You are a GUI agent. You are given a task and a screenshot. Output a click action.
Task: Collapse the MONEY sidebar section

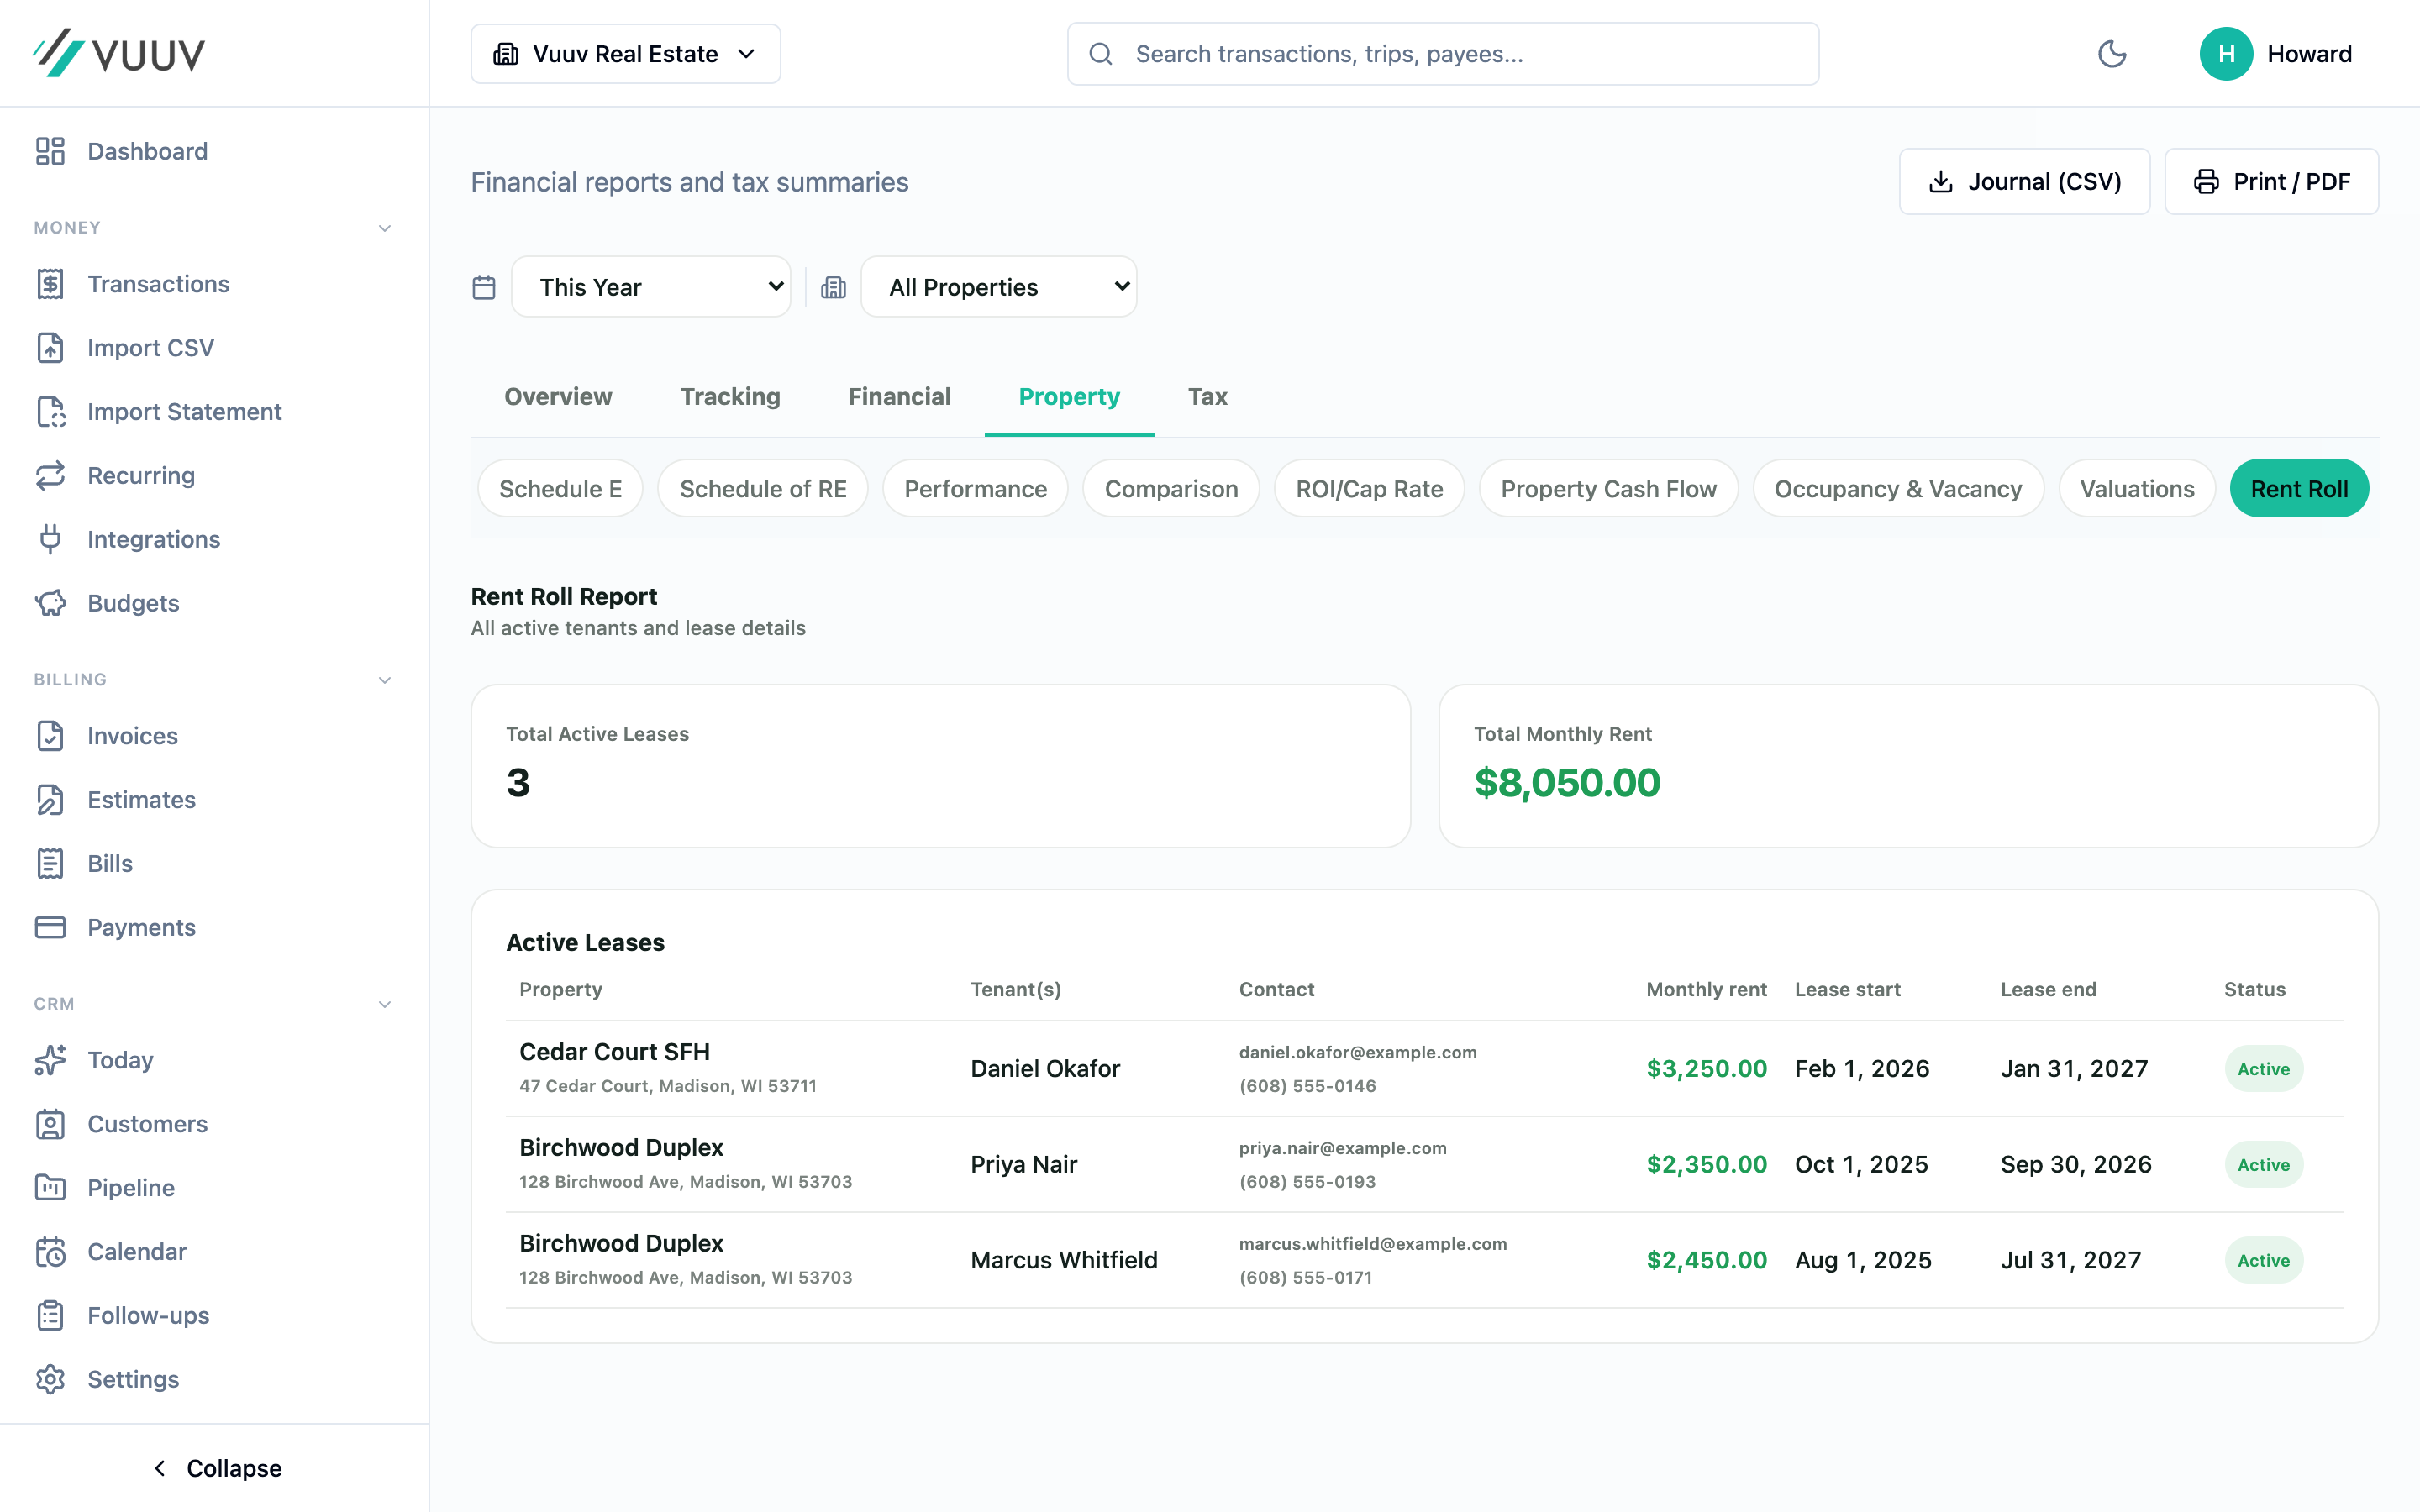[x=384, y=228]
